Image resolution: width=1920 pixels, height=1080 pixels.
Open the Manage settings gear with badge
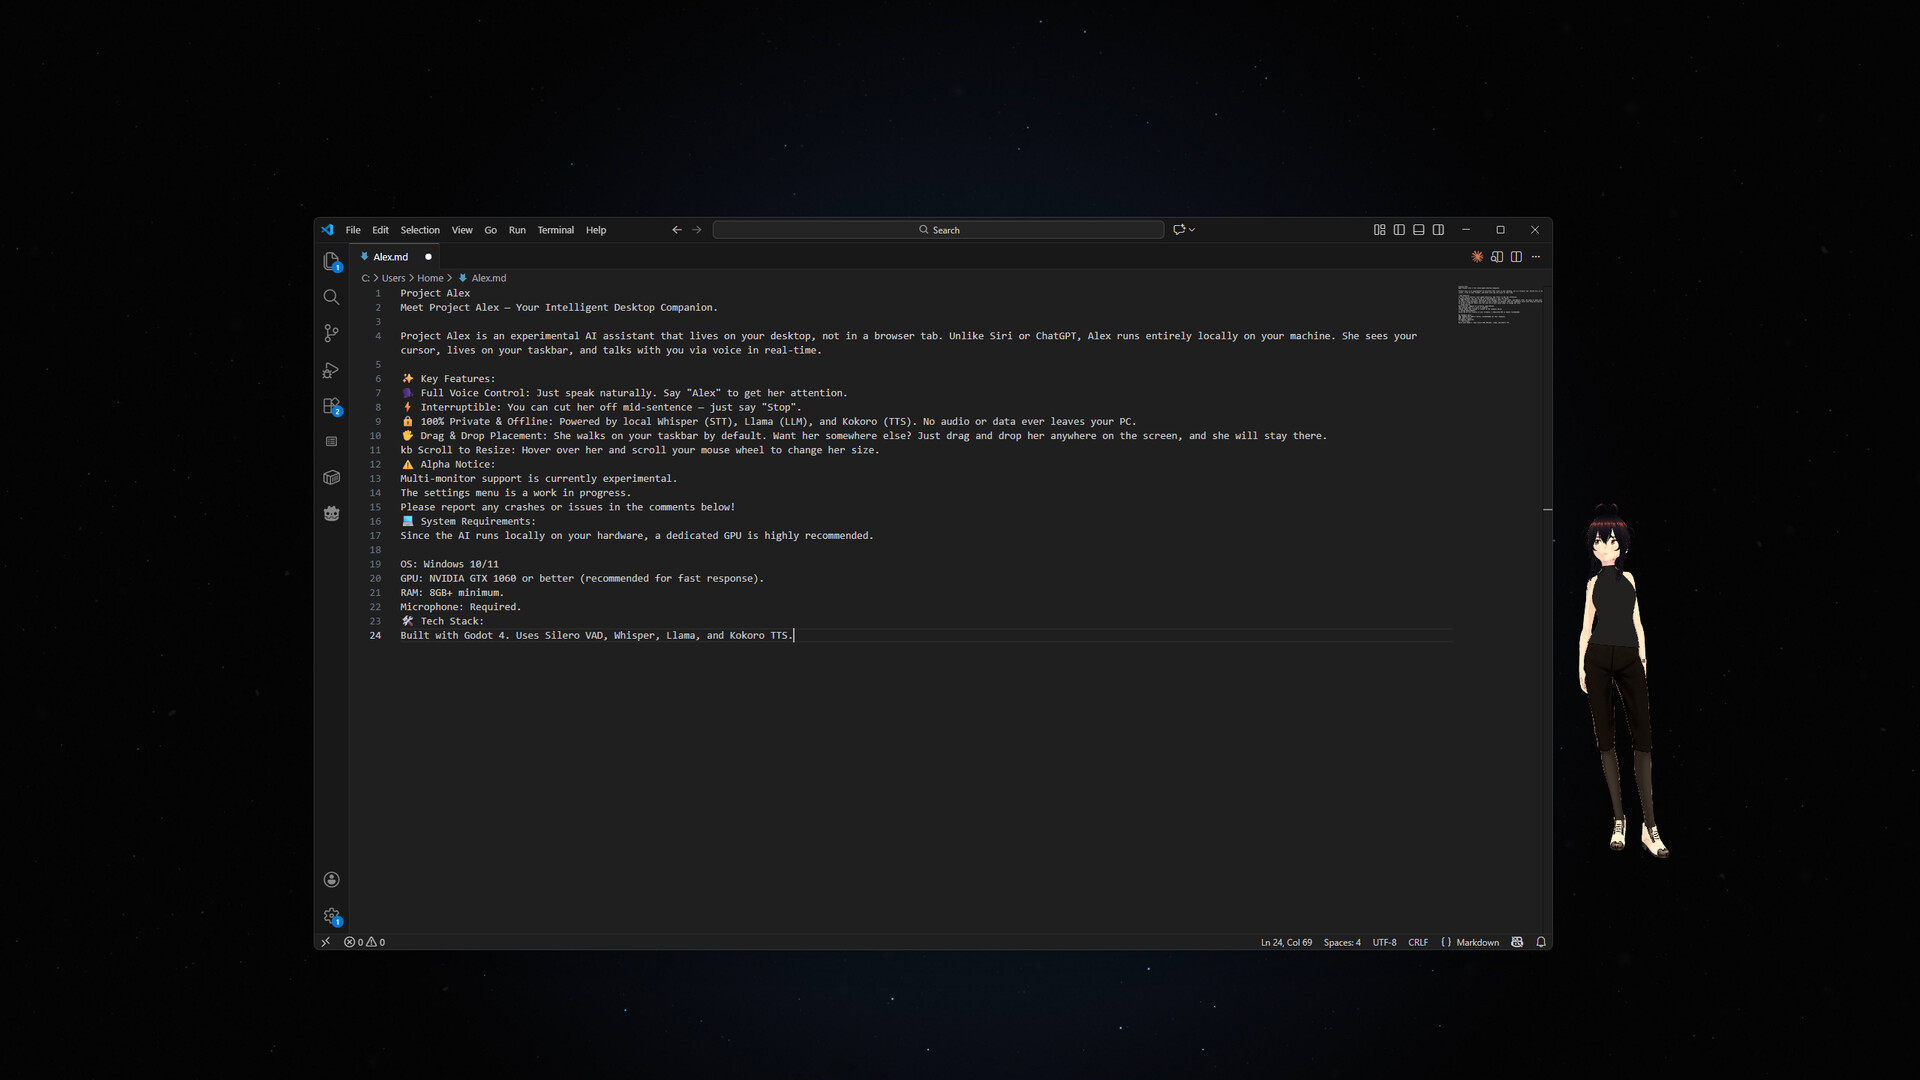click(x=331, y=915)
